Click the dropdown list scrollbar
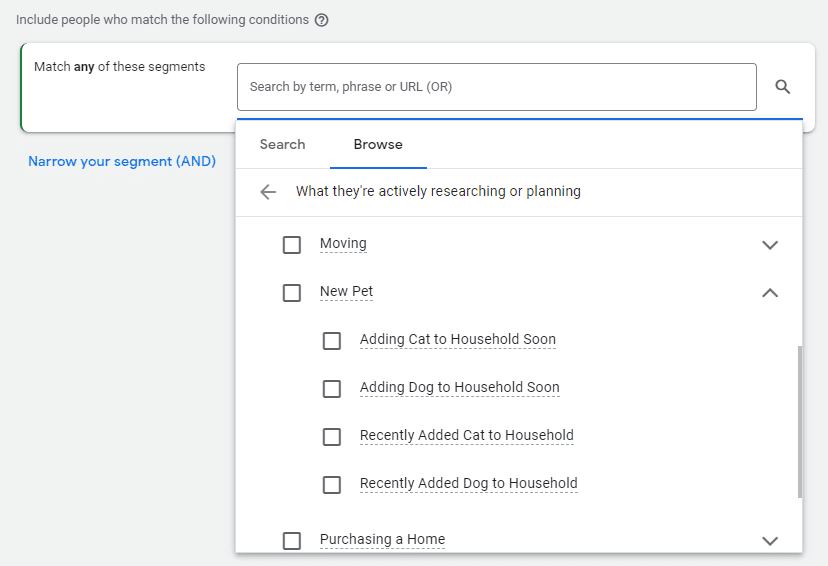The width and height of the screenshot is (828, 566). pyautogui.click(x=799, y=421)
